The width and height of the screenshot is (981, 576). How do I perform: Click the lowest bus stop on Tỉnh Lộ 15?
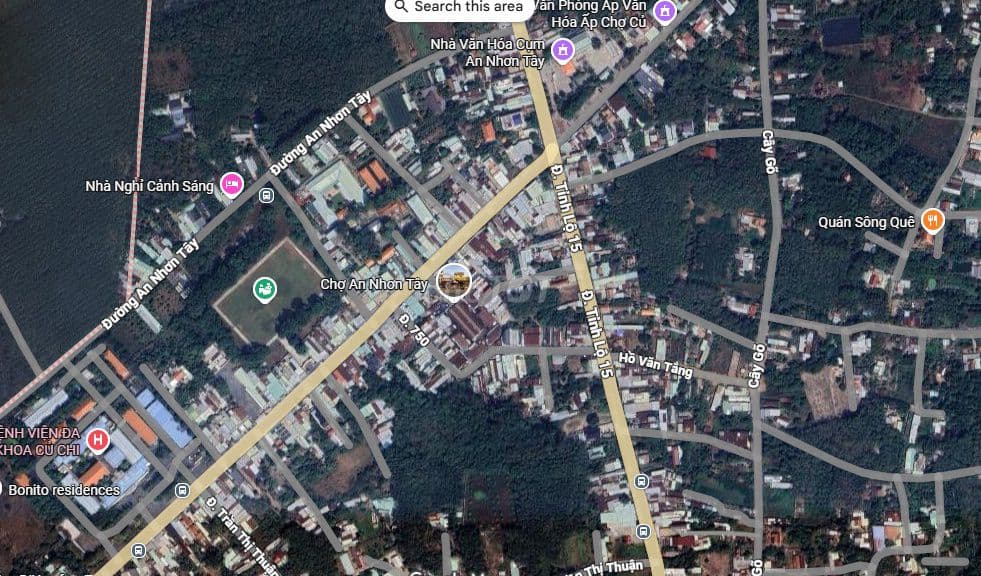coord(642,530)
